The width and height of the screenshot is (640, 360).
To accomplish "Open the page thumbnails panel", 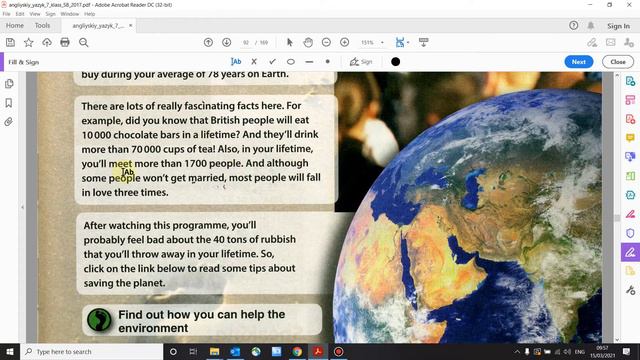I will click(x=9, y=84).
